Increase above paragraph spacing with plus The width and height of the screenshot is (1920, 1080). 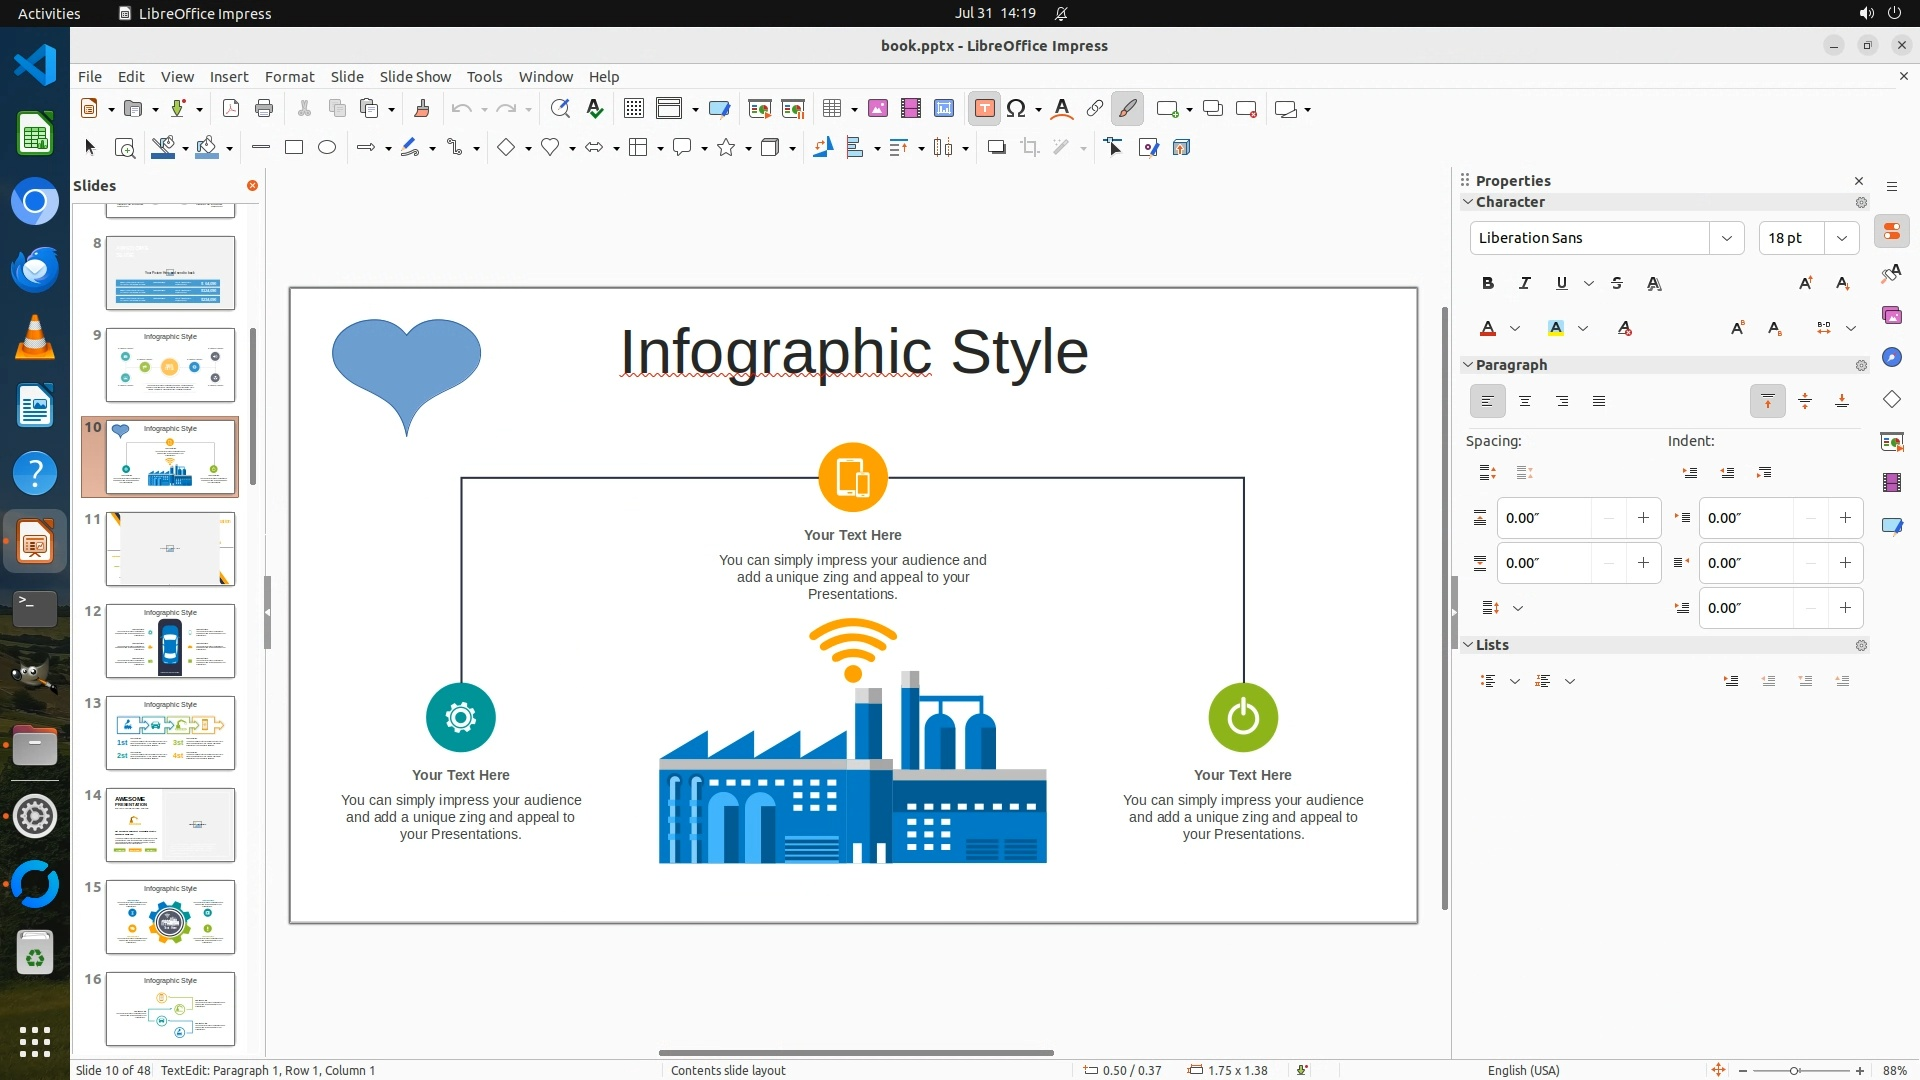[1643, 518]
